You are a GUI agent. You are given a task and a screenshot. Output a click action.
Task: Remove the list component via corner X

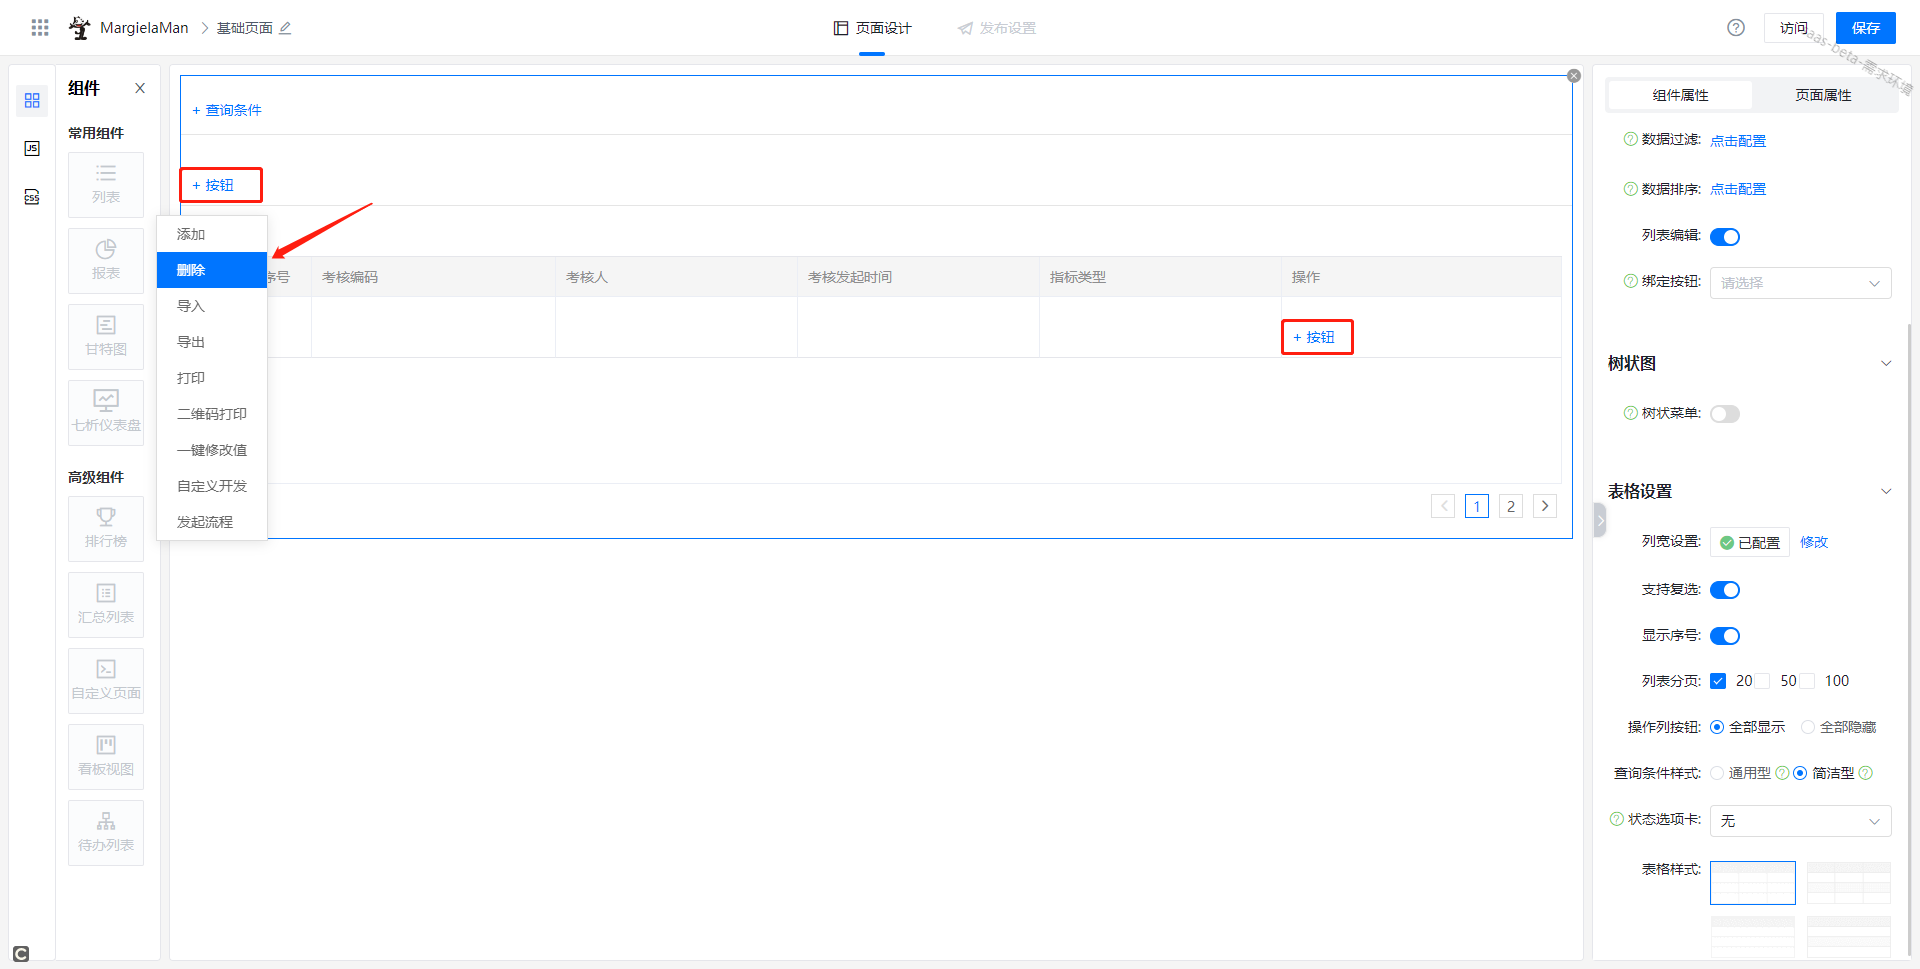tap(1574, 76)
